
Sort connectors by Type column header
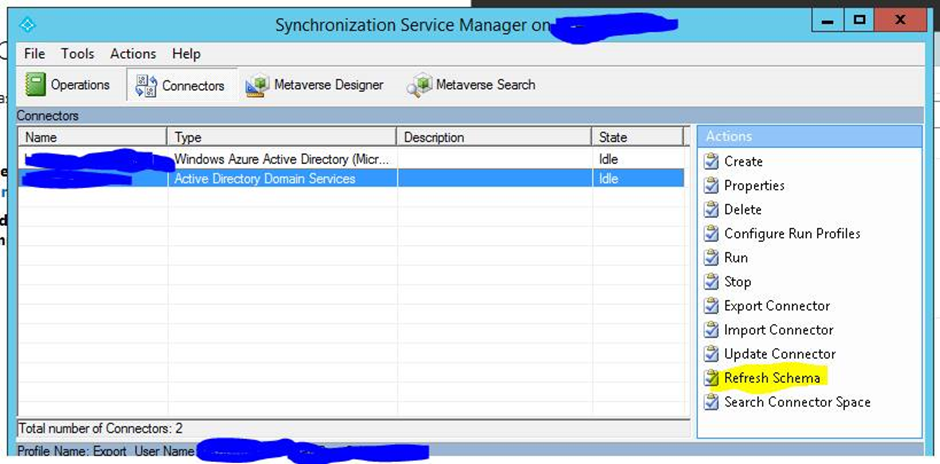point(282,137)
